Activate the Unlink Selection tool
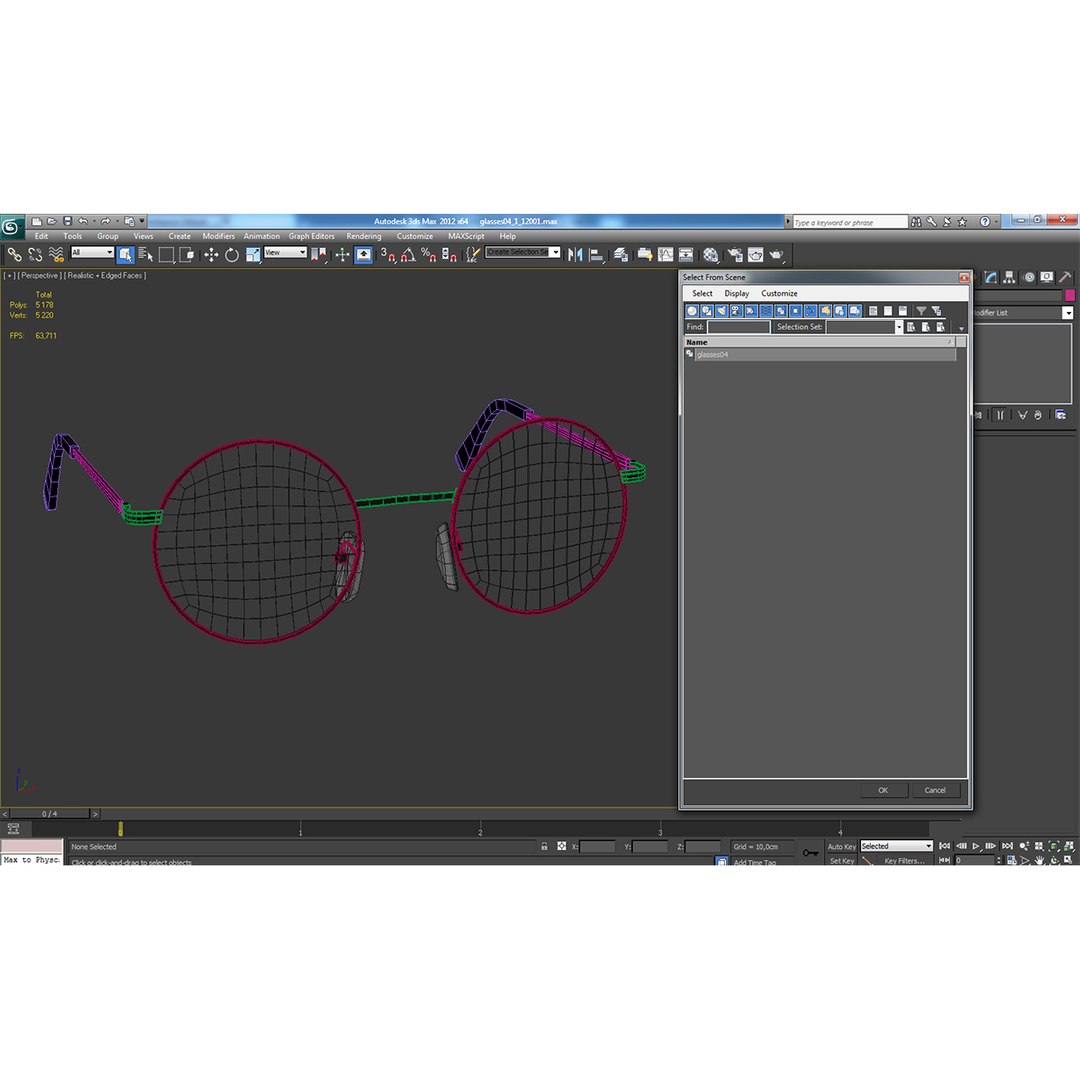 (x=35, y=255)
